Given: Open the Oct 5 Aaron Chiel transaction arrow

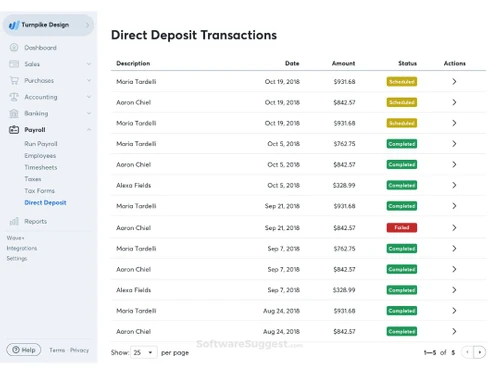Looking at the screenshot, I should click(x=454, y=164).
